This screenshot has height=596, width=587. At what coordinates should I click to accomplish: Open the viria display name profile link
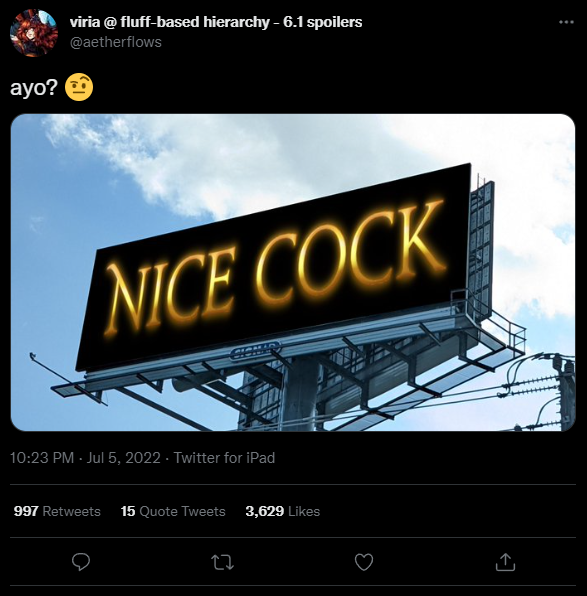pyautogui.click(x=216, y=22)
